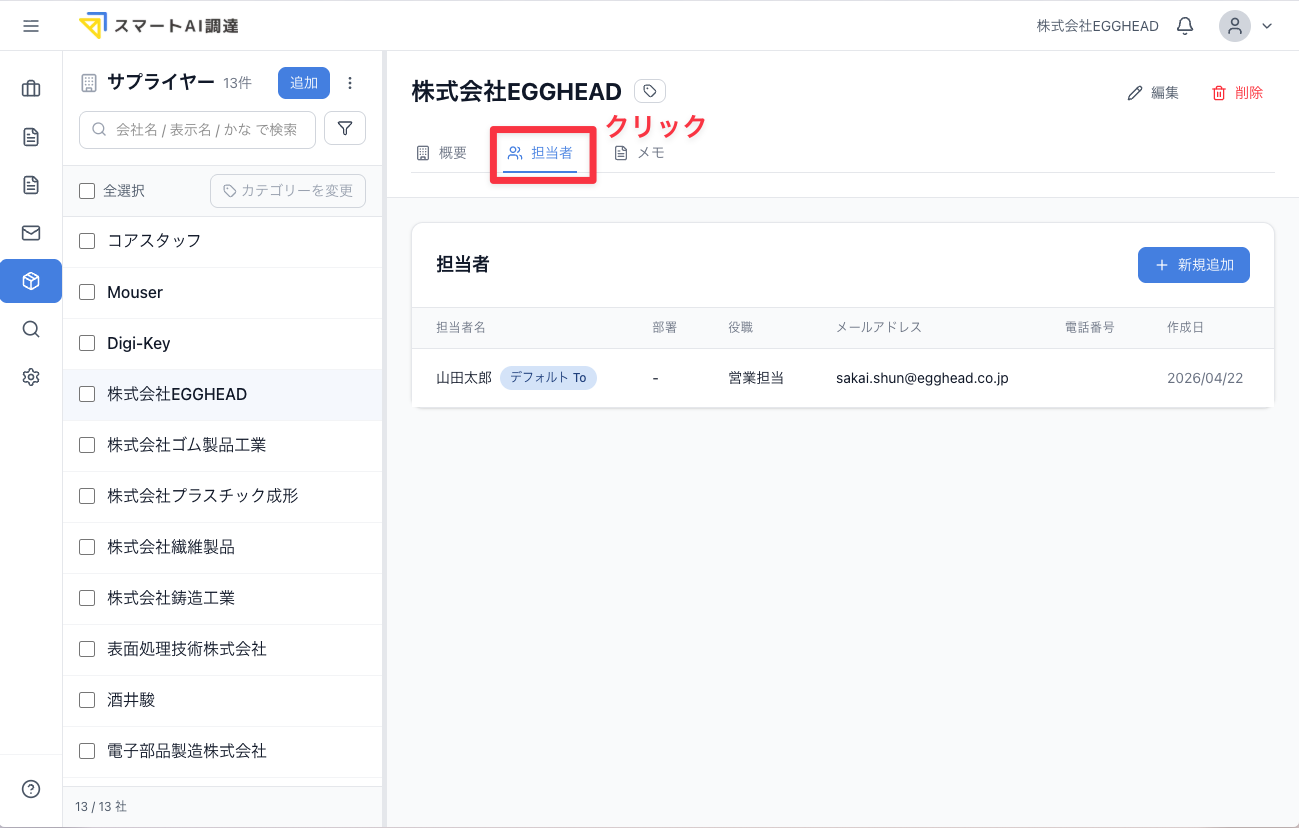1299x828 pixels.
Task: Switch to the メモ tab
Action: click(639, 153)
